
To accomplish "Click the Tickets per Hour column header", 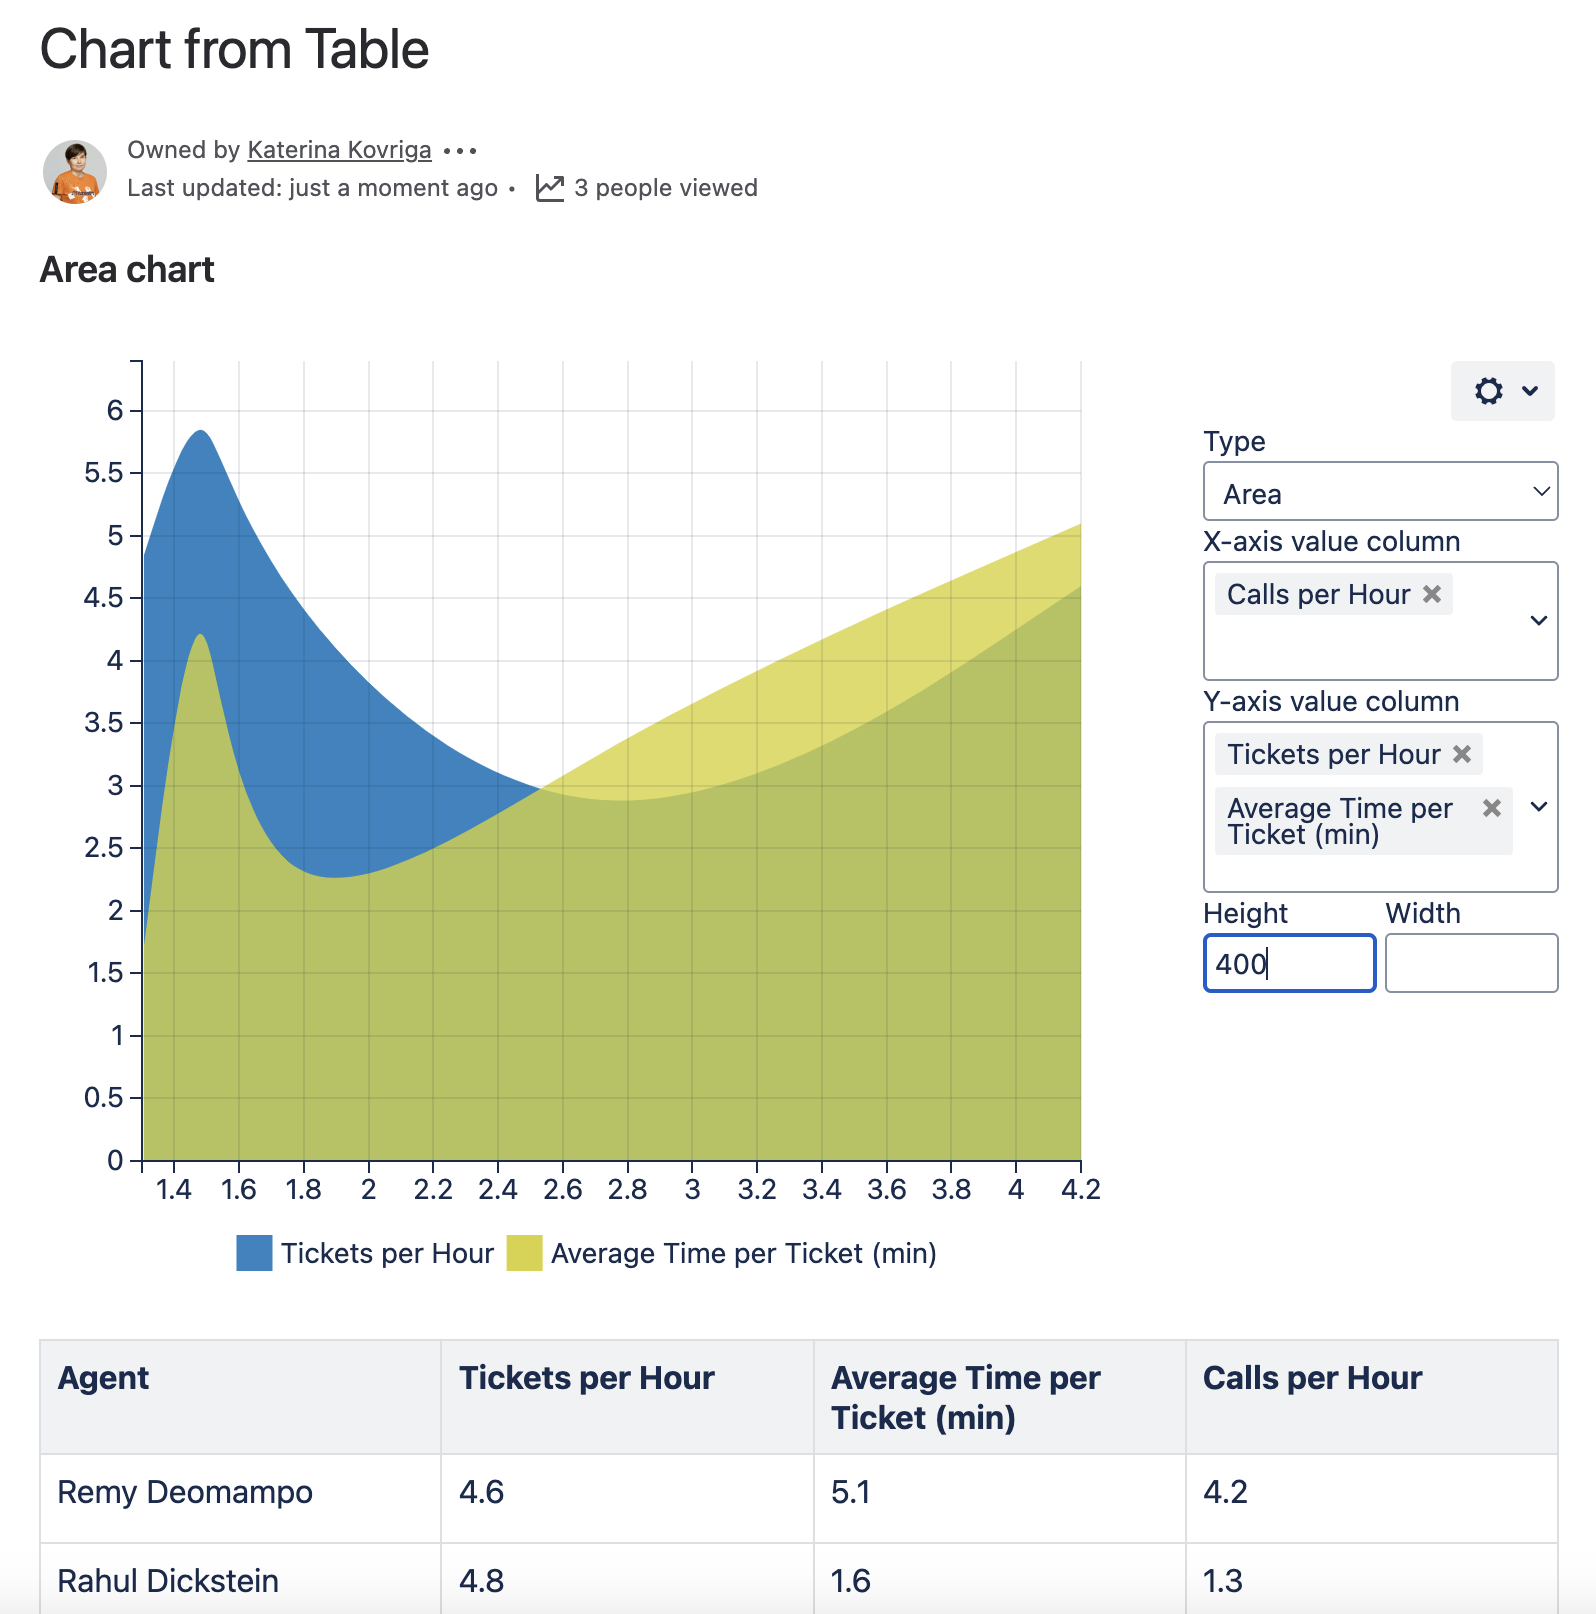I will pos(587,1378).
